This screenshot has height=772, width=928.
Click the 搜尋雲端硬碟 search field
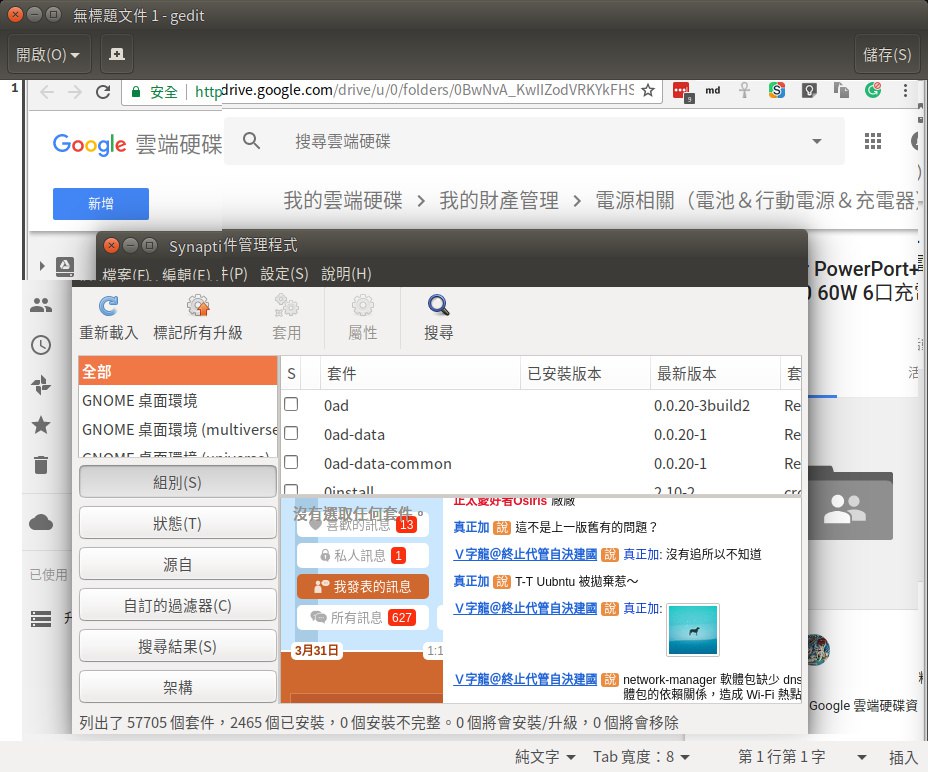(533, 141)
